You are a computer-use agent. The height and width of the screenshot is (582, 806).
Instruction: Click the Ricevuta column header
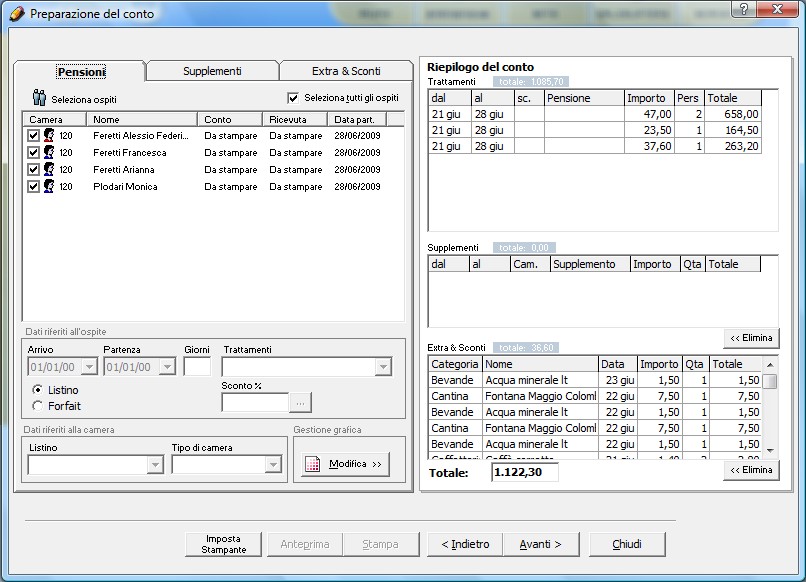point(295,119)
